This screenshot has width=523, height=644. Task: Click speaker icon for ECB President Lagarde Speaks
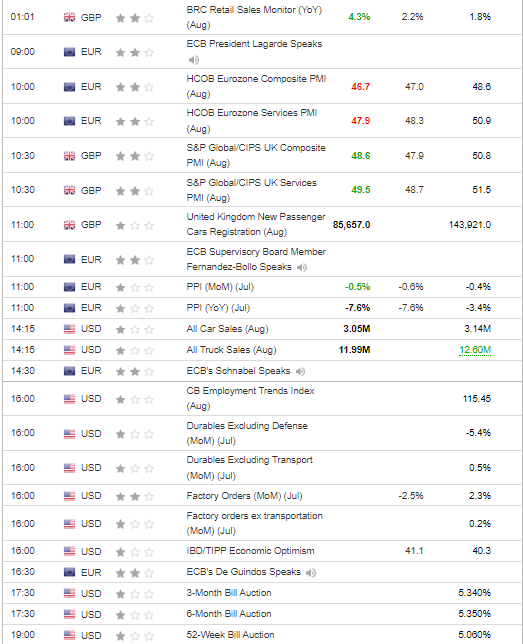194,60
